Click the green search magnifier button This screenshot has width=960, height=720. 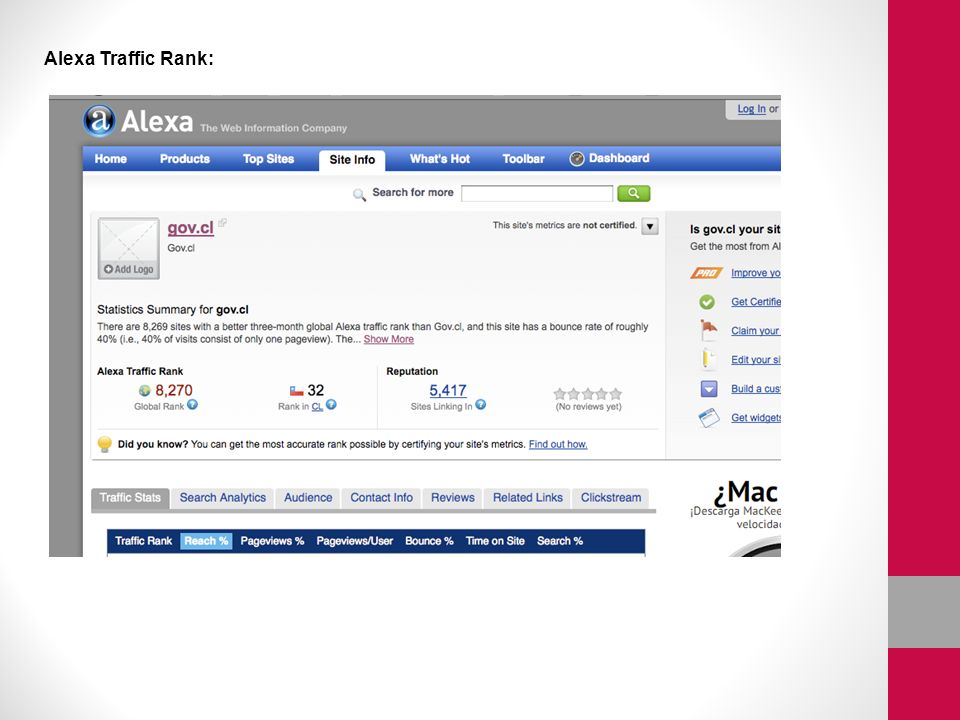634,193
